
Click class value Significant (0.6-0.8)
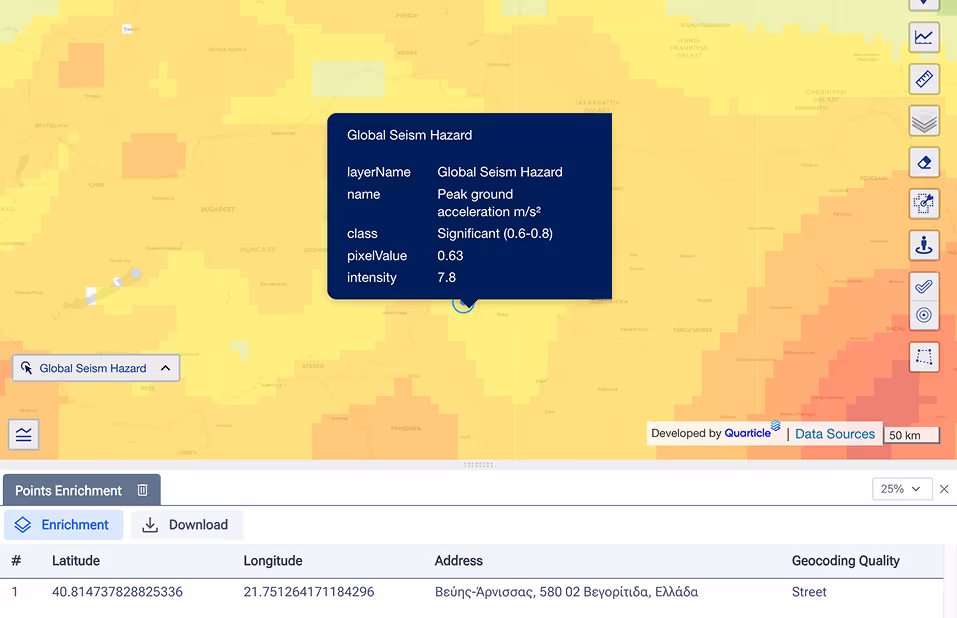coord(495,234)
